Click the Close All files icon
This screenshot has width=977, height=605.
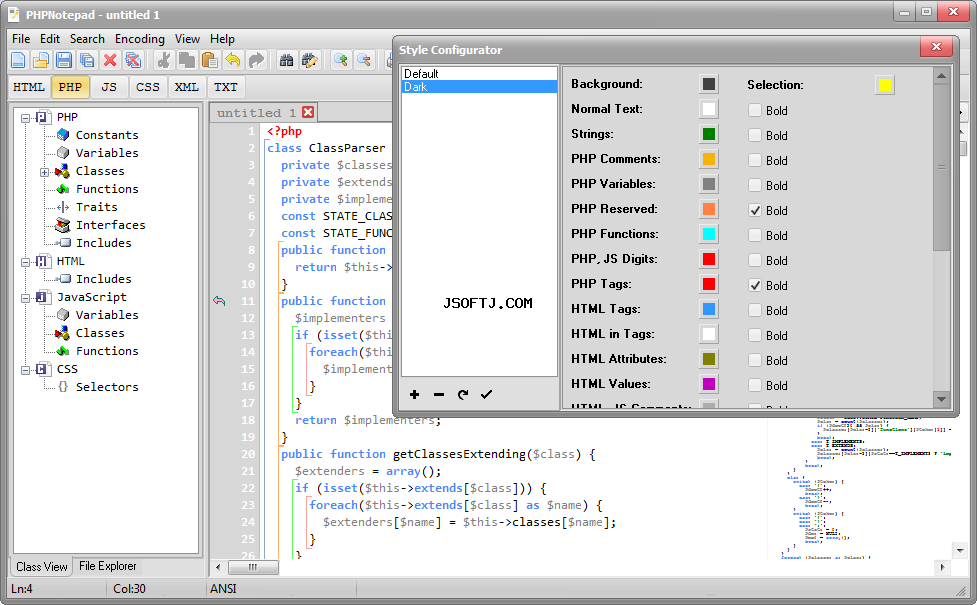(133, 60)
